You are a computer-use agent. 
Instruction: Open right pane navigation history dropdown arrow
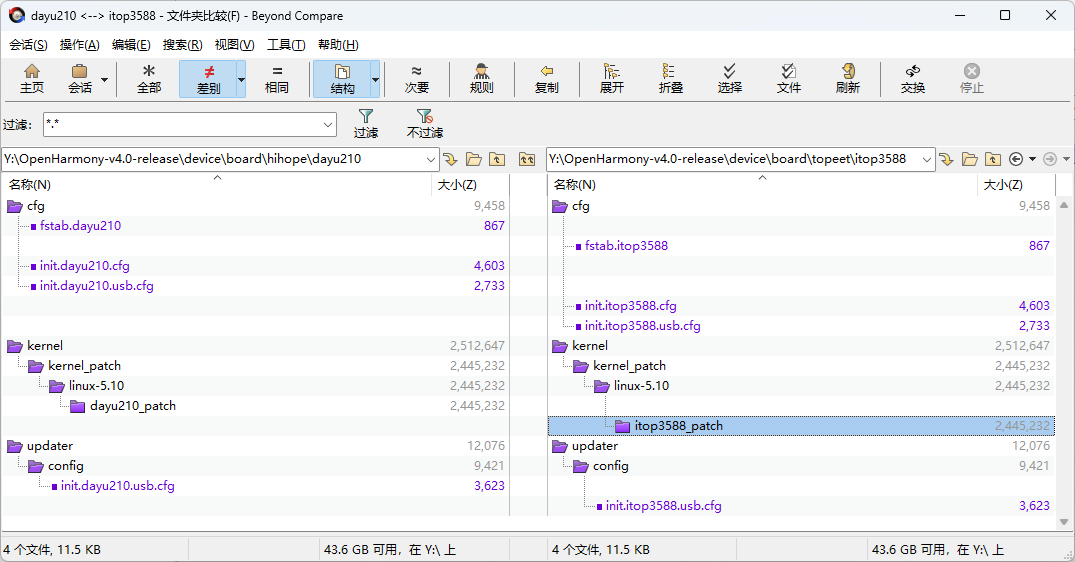(x=1032, y=159)
